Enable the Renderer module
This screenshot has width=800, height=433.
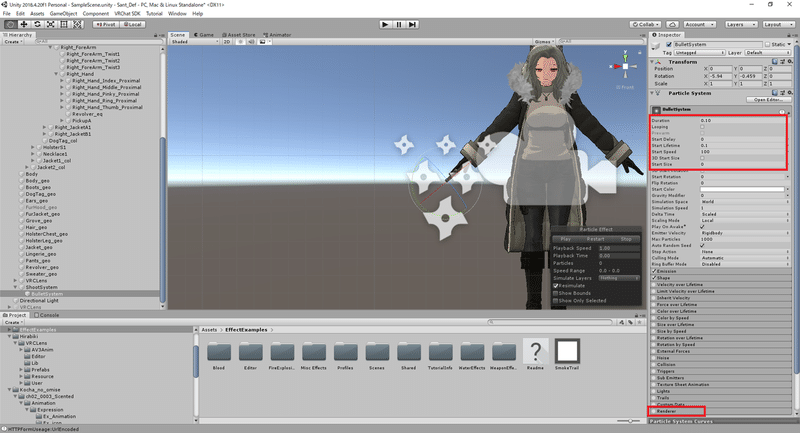click(x=654, y=411)
